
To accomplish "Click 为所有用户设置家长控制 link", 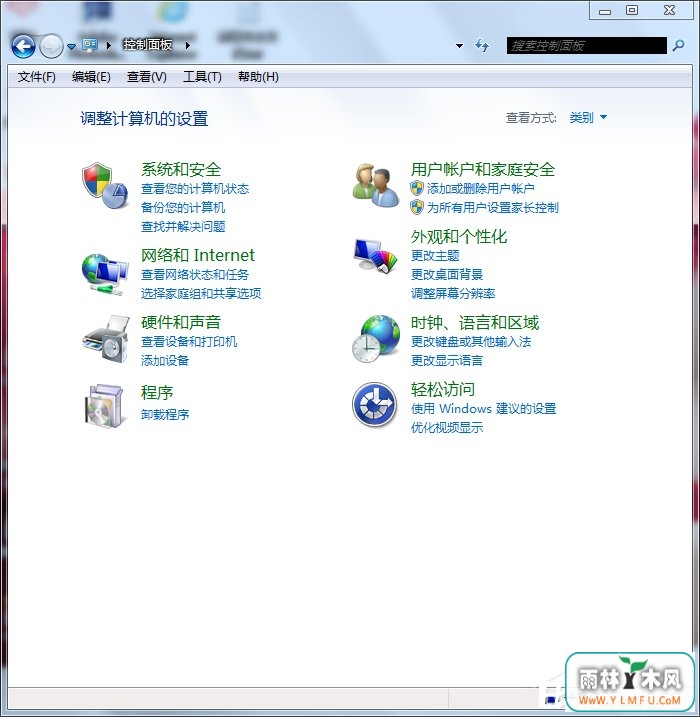I will click(x=492, y=208).
